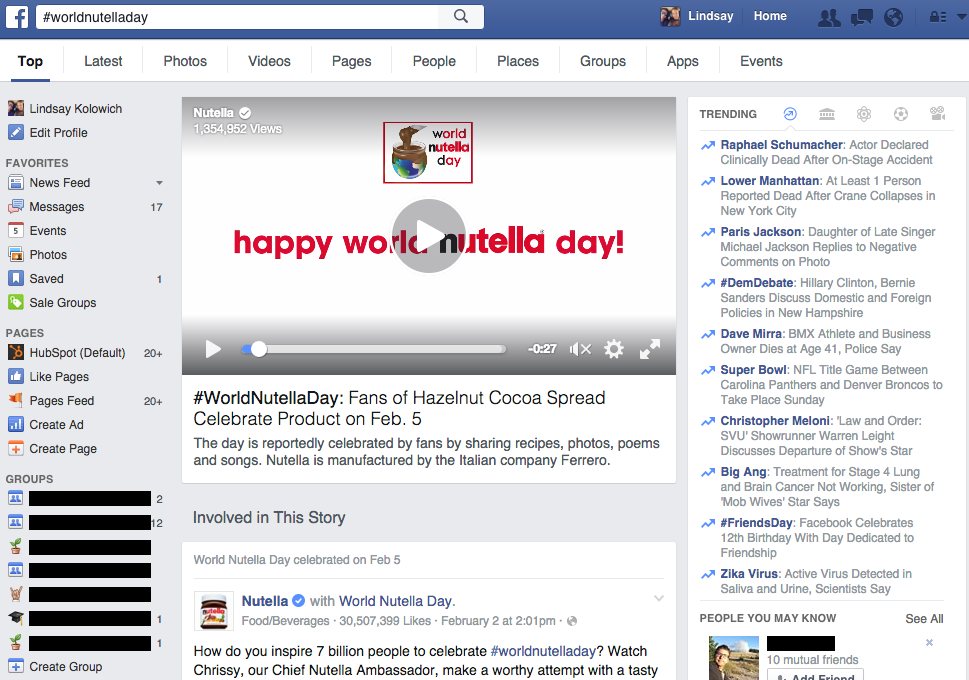Click the search magnifier button
This screenshot has height=680, width=969.
pos(460,17)
